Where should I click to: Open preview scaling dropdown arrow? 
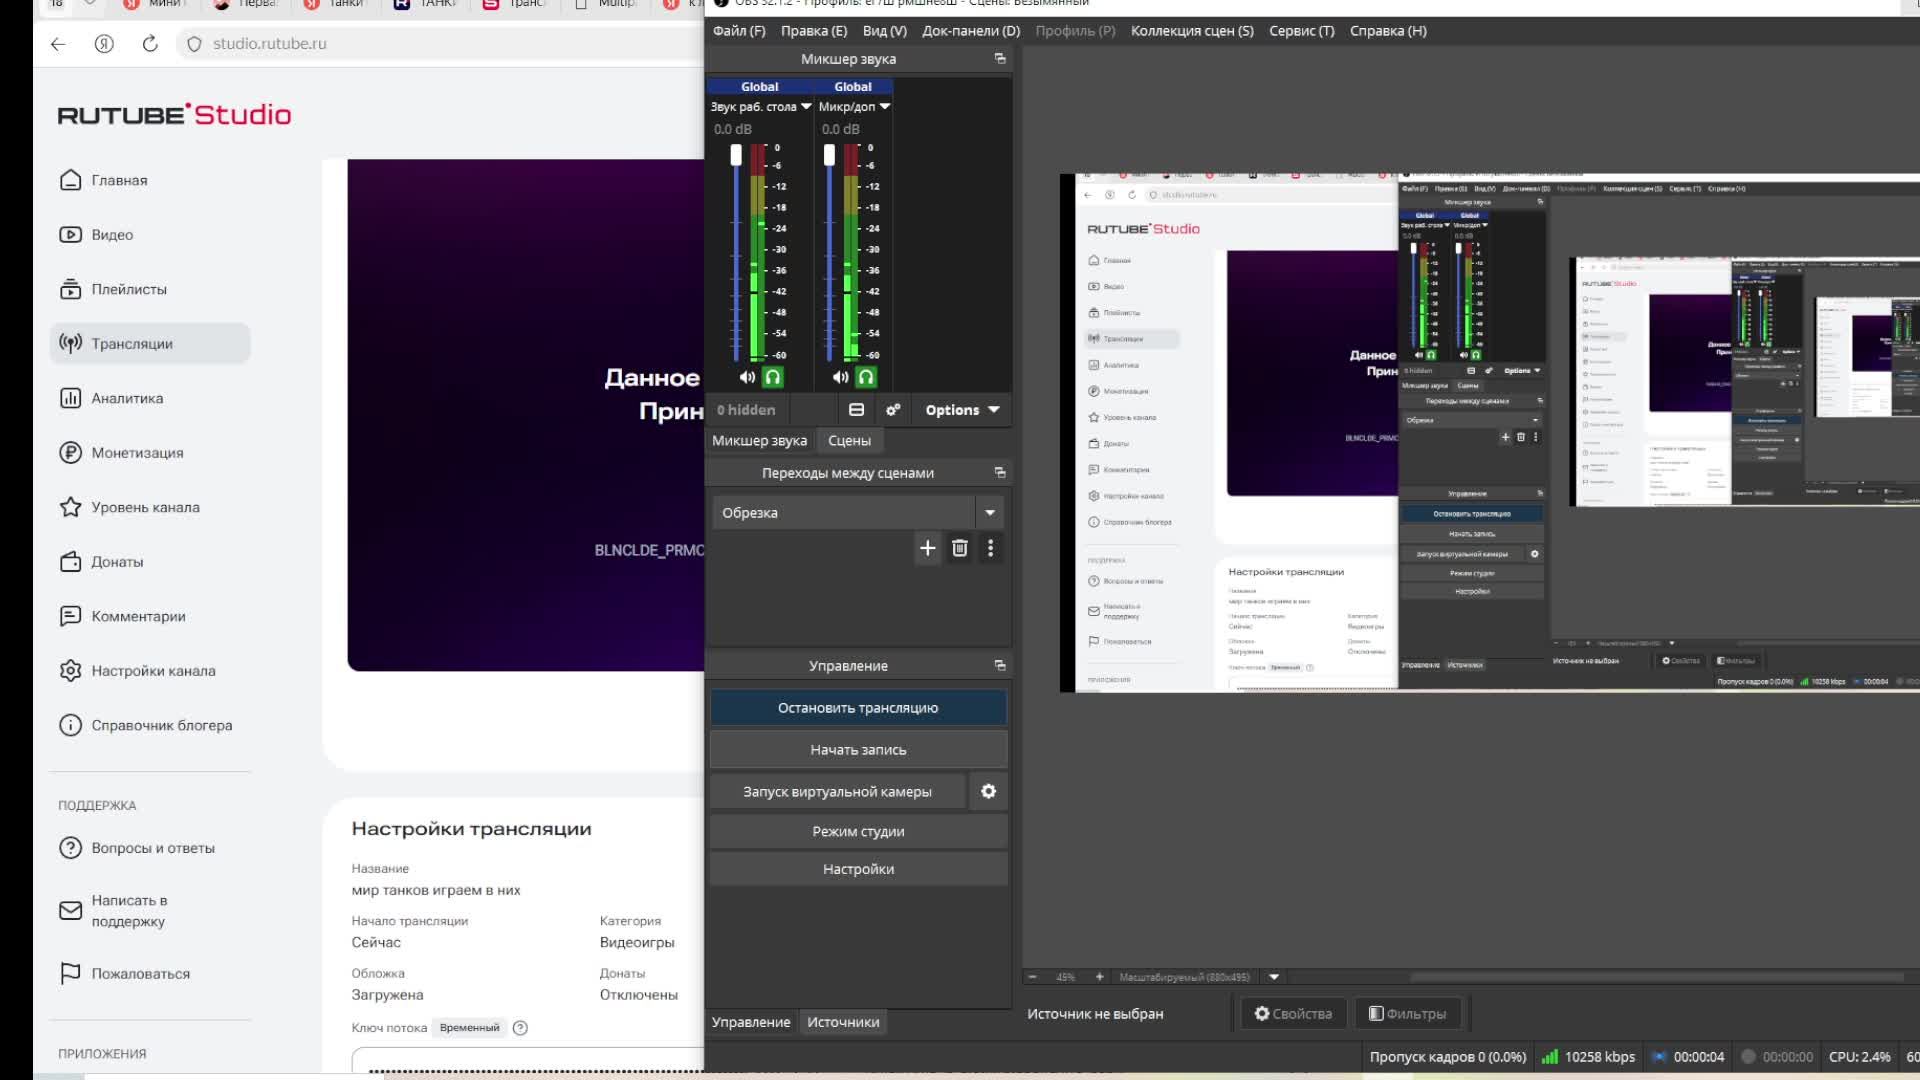point(1274,977)
